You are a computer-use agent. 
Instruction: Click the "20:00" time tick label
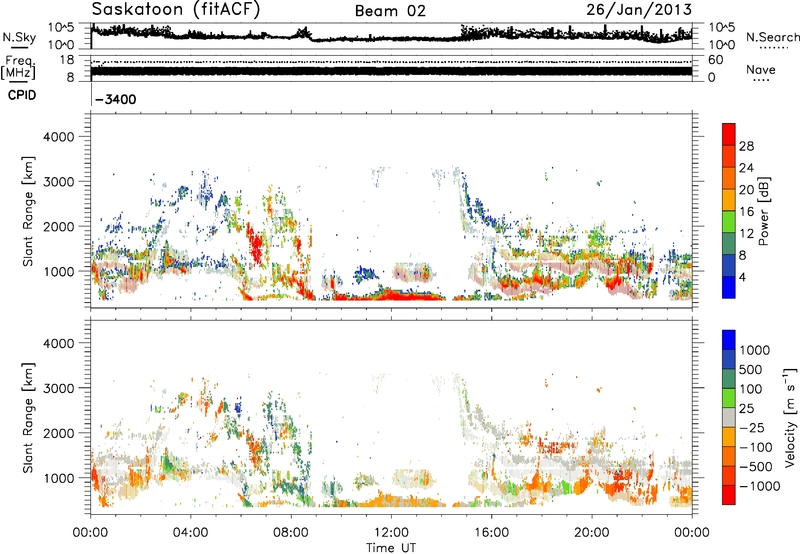click(x=591, y=533)
